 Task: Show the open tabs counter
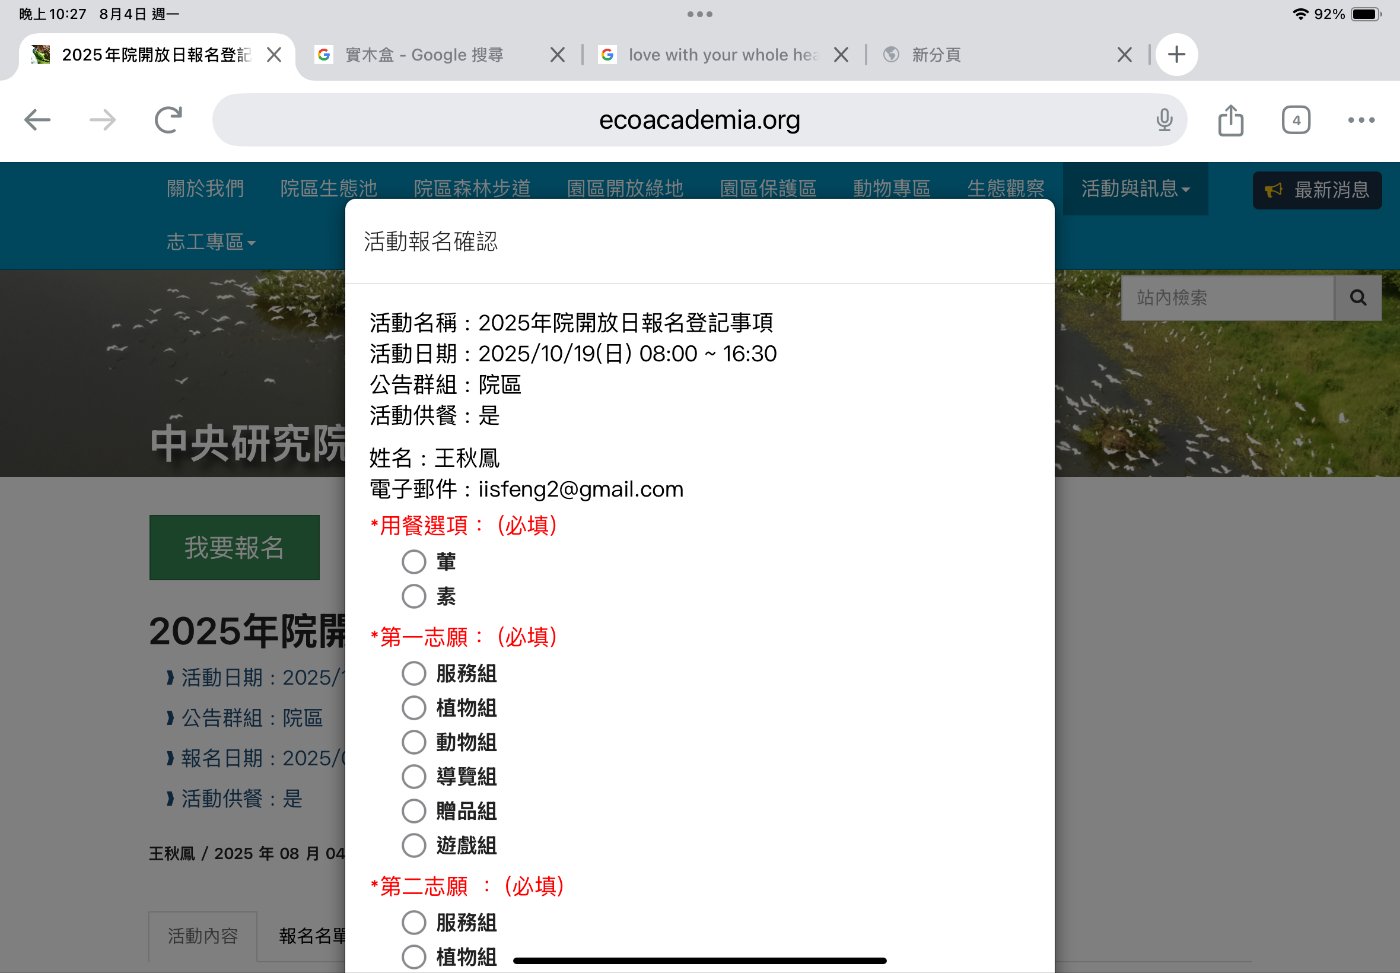[x=1295, y=120]
